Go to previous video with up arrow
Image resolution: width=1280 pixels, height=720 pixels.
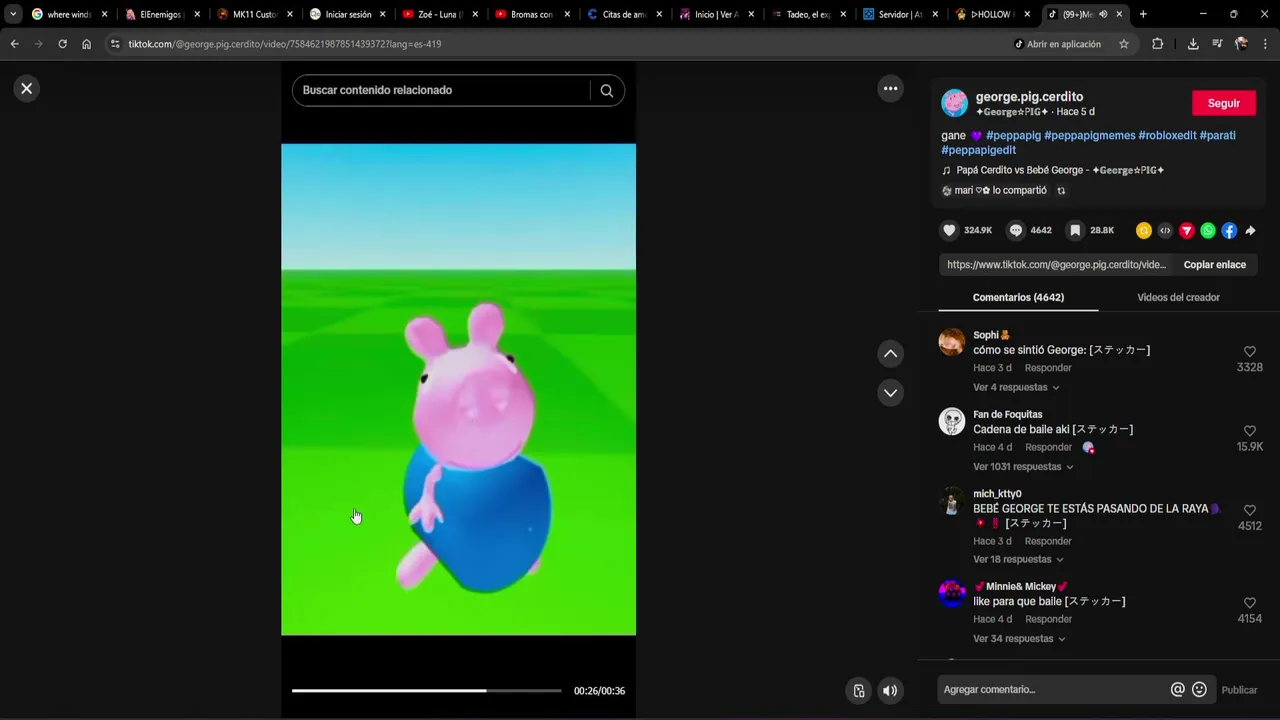click(890, 353)
